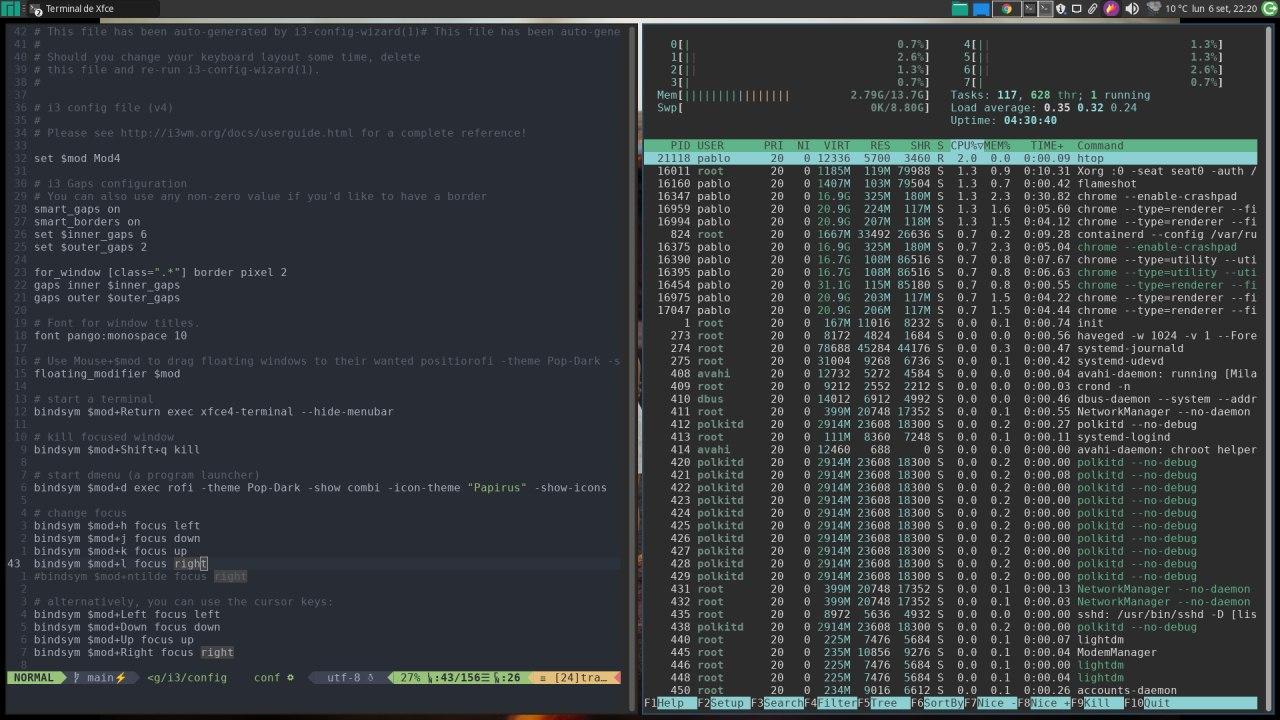Click the Flameshot flame tray icon
Viewport: 1280px width, 720px height.
point(1111,9)
